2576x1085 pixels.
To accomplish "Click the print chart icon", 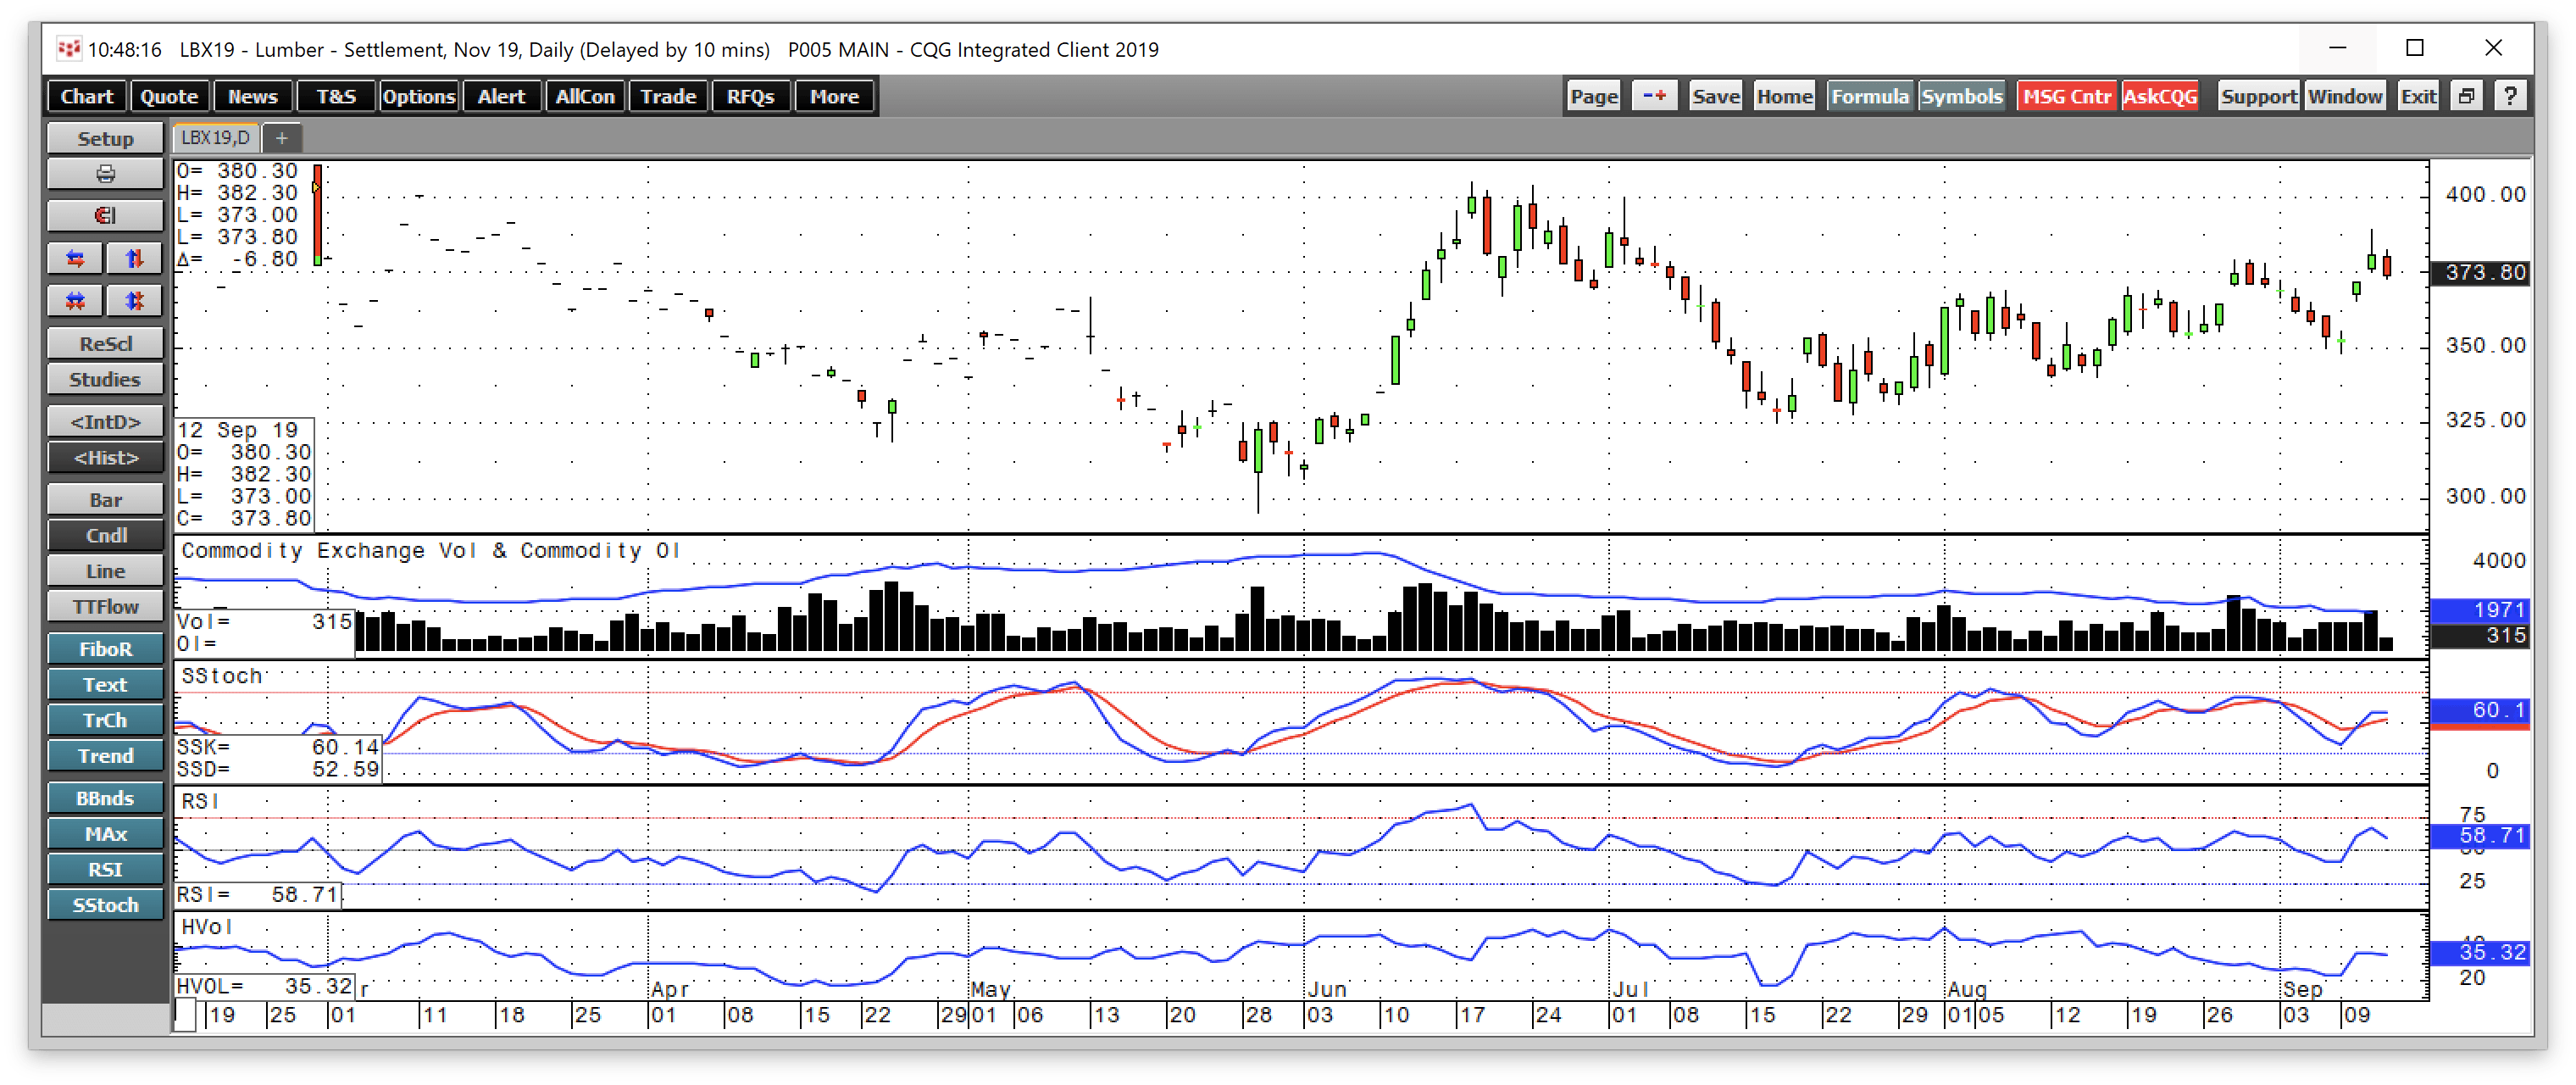I will pyautogui.click(x=104, y=173).
